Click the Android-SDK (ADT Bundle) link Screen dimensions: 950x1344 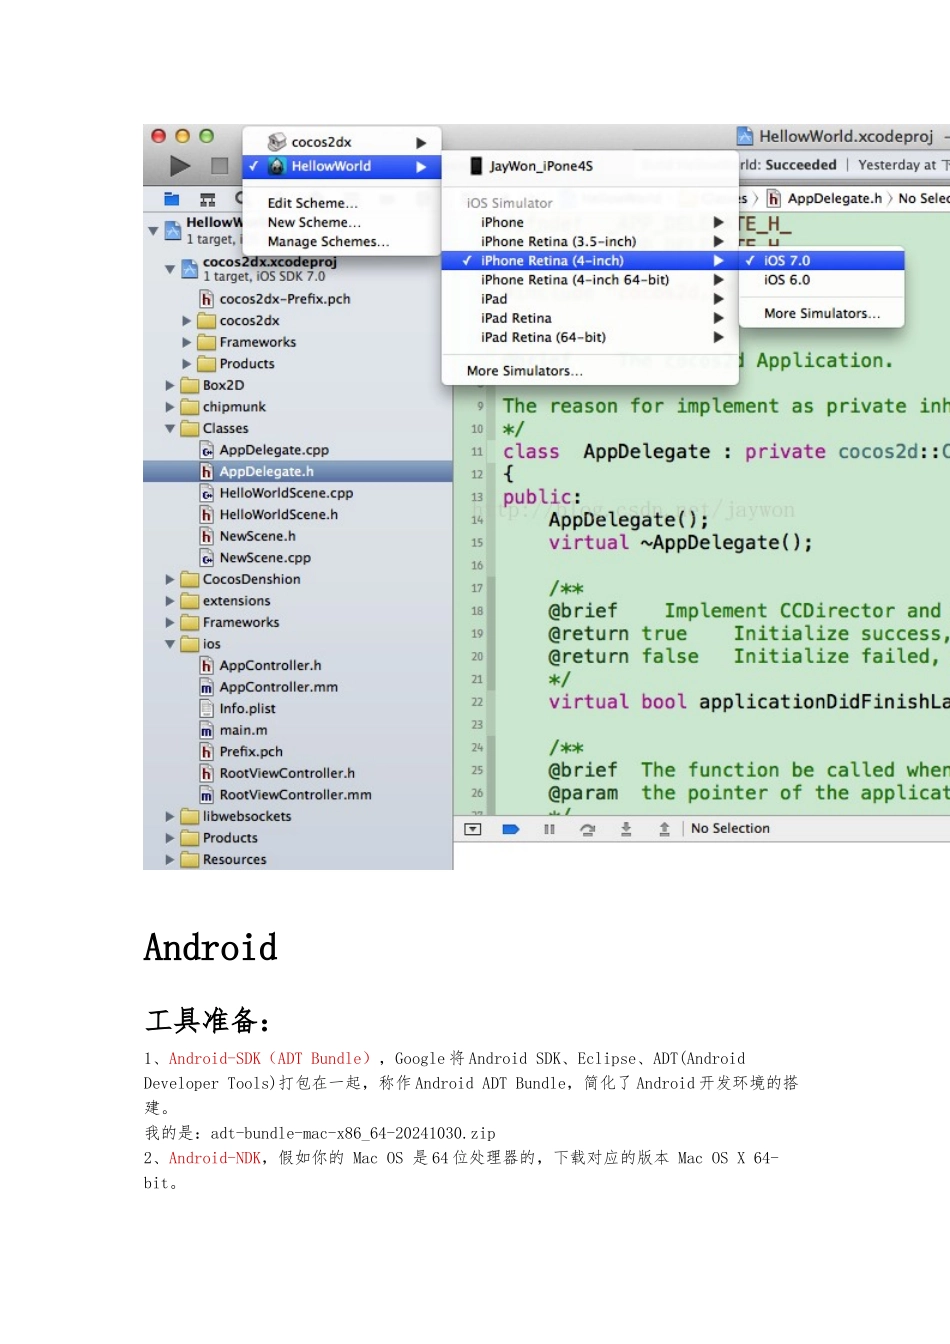pos(271,1058)
